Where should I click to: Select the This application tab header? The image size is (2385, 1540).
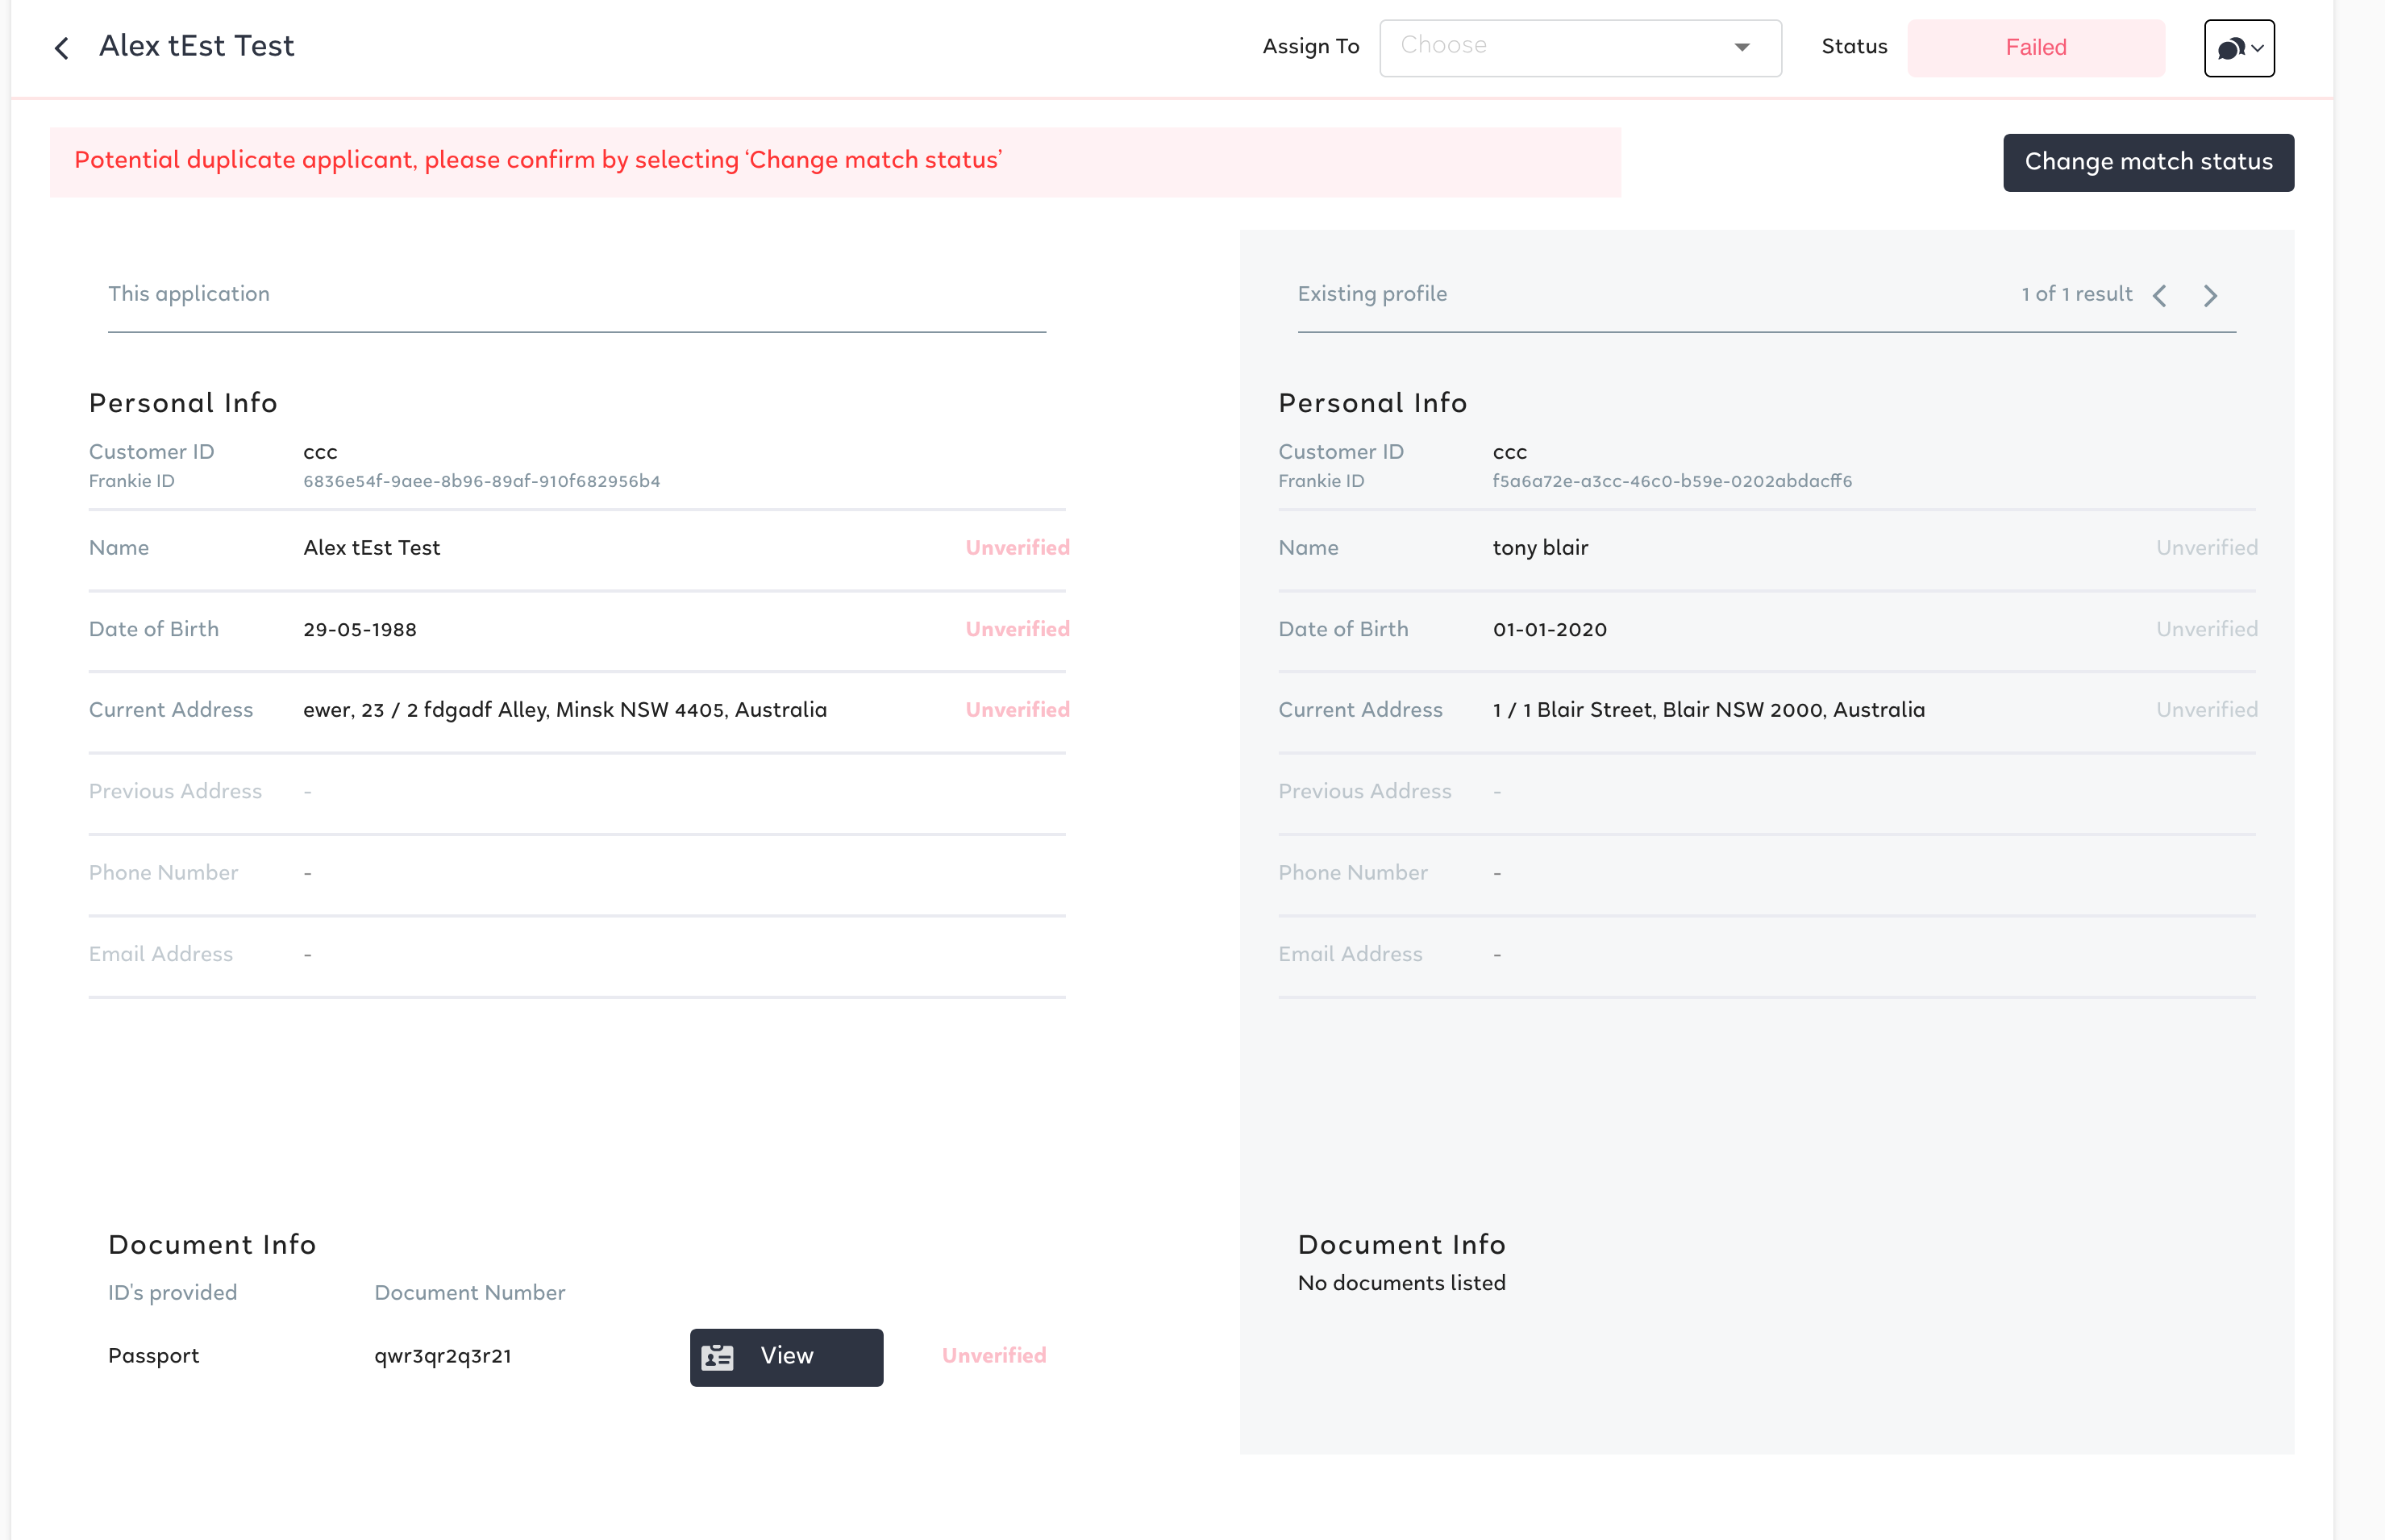pyautogui.click(x=189, y=294)
